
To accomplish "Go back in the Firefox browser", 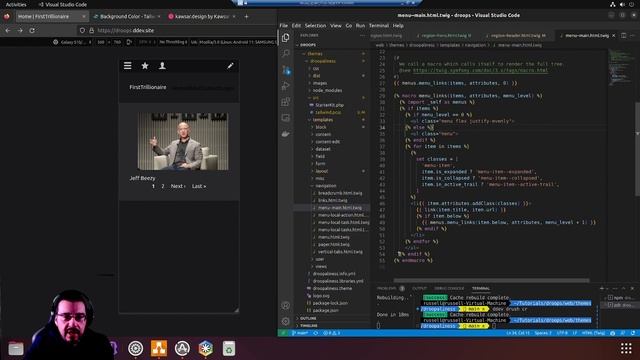I will pos(8,30).
